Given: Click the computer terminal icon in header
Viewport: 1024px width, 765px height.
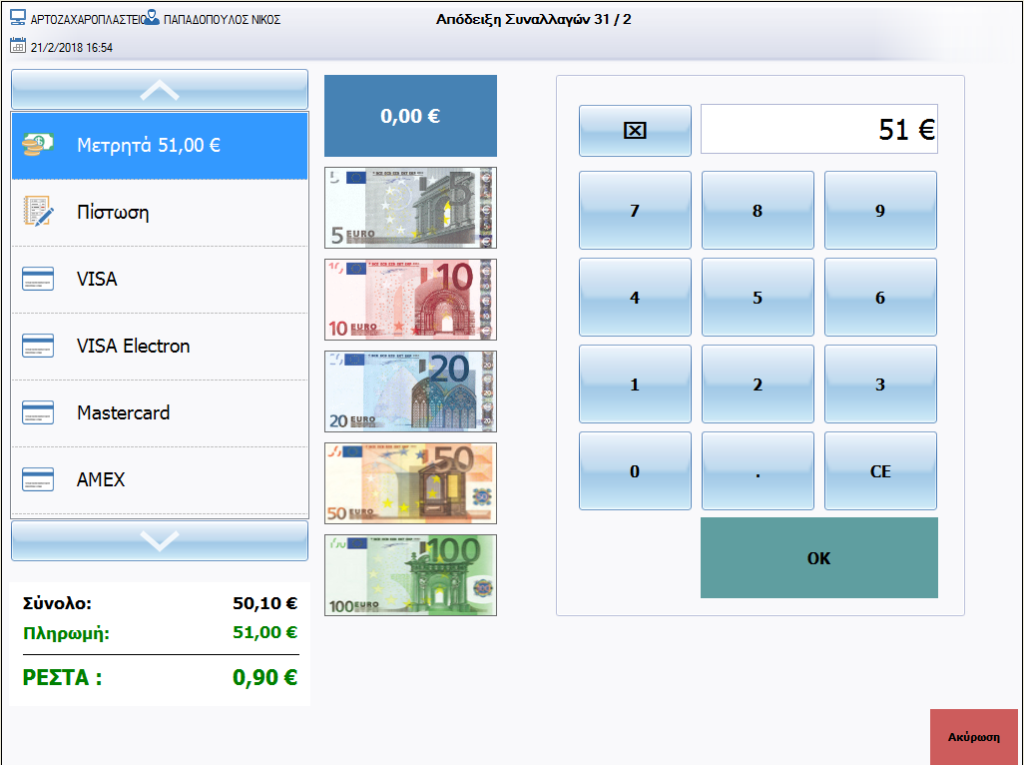Looking at the screenshot, I should coord(18,18).
